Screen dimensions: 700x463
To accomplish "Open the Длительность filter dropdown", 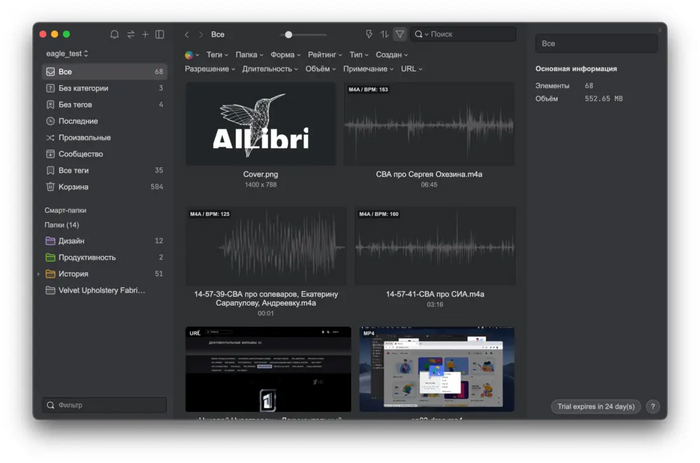I will click(269, 69).
